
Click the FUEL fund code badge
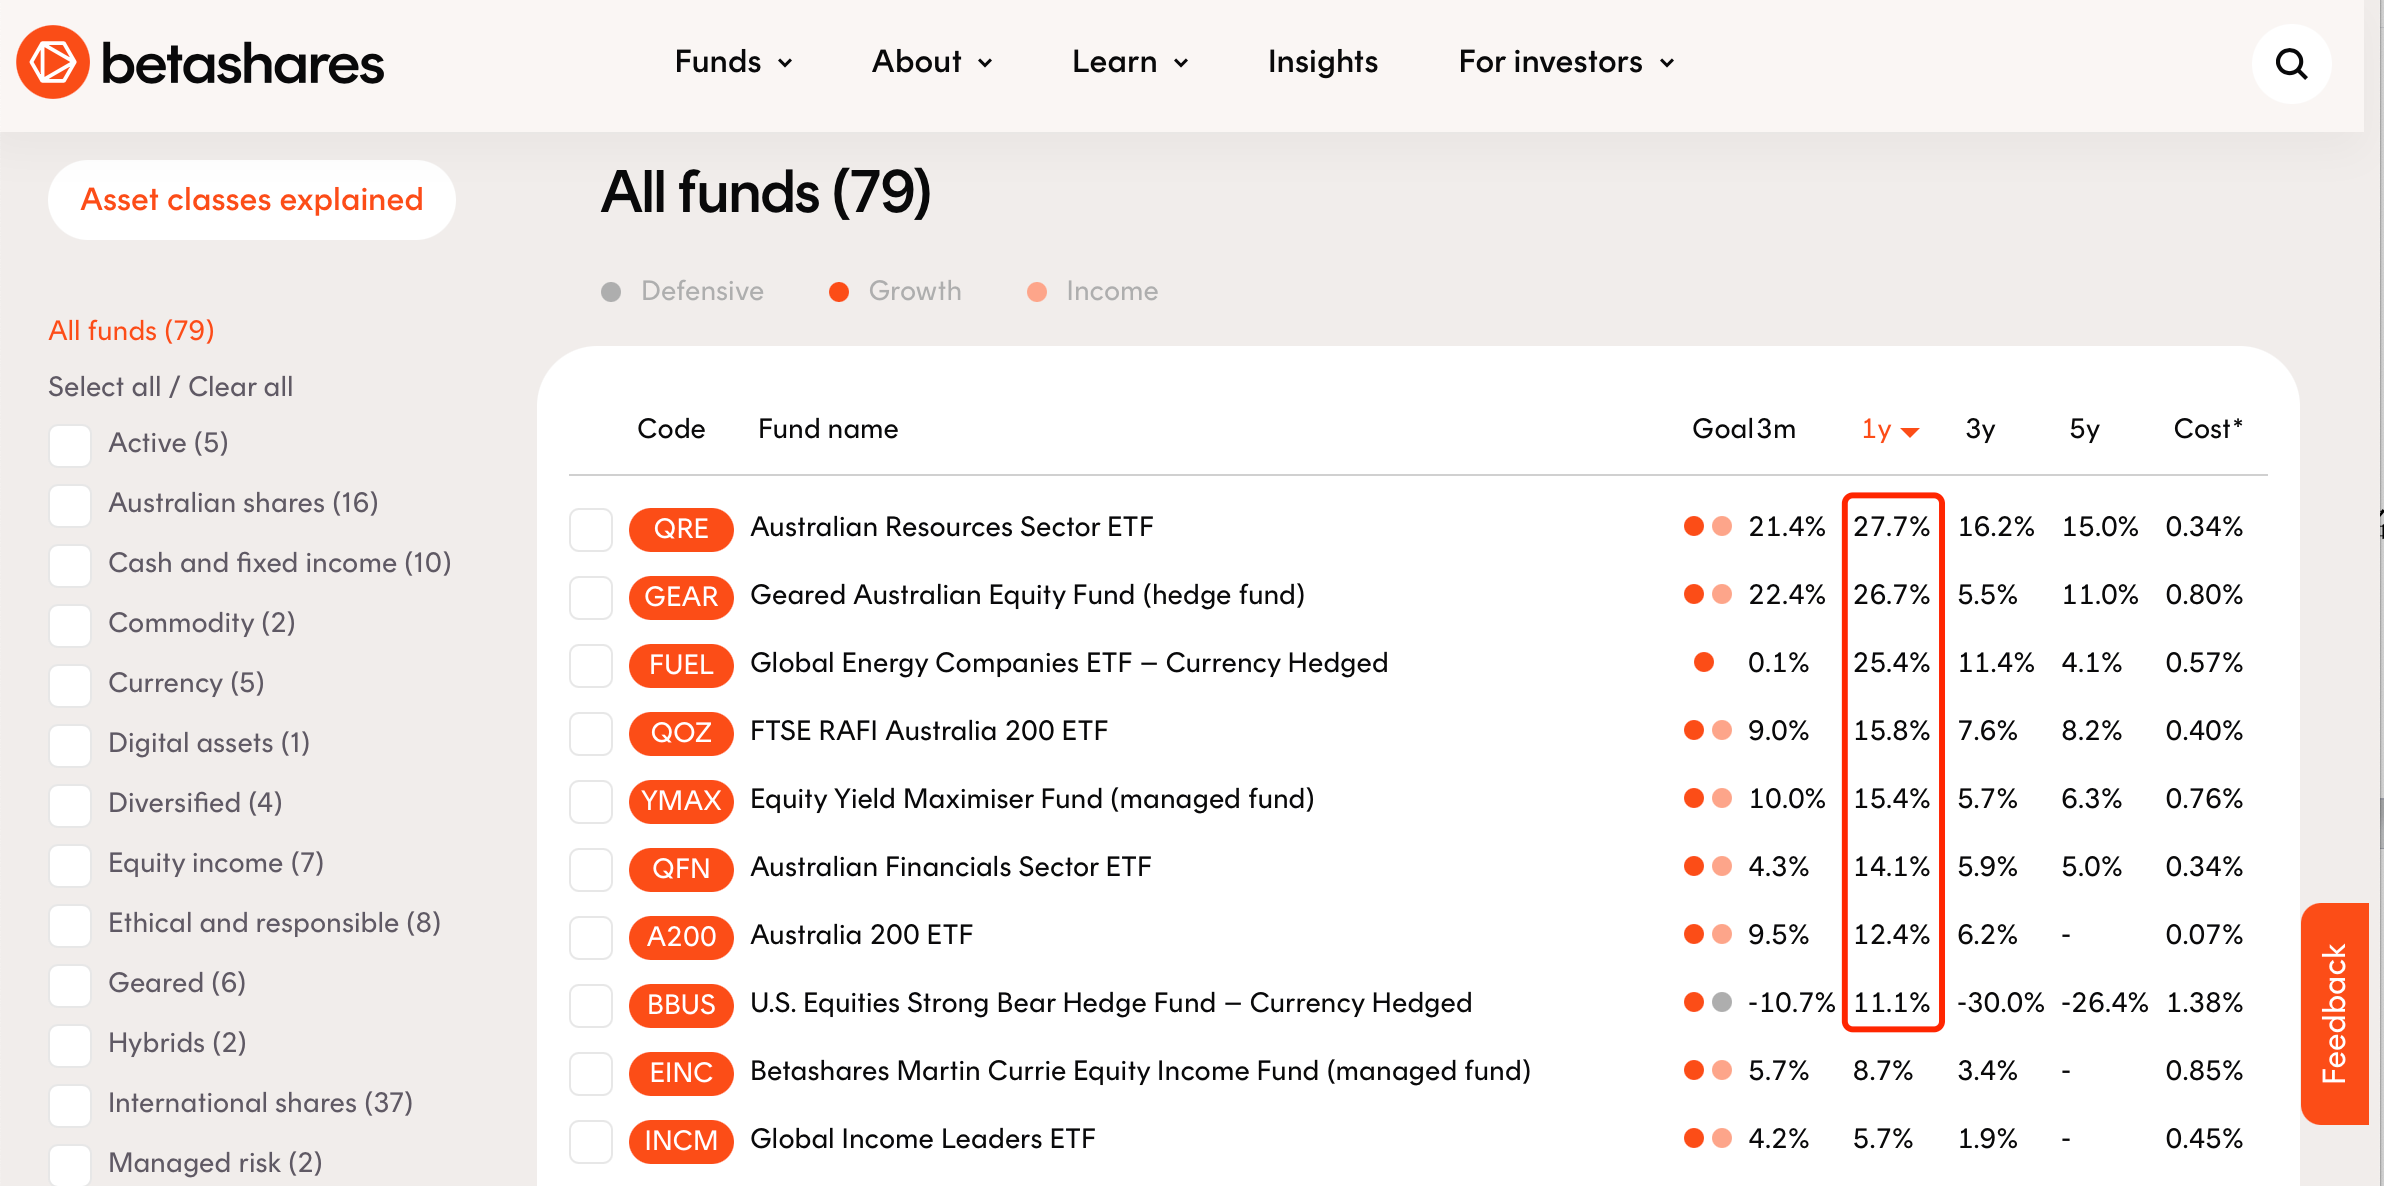(x=680, y=664)
